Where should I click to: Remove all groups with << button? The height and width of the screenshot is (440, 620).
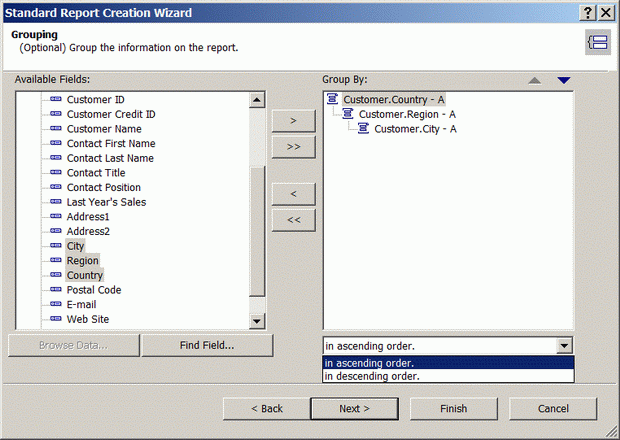coord(293,219)
